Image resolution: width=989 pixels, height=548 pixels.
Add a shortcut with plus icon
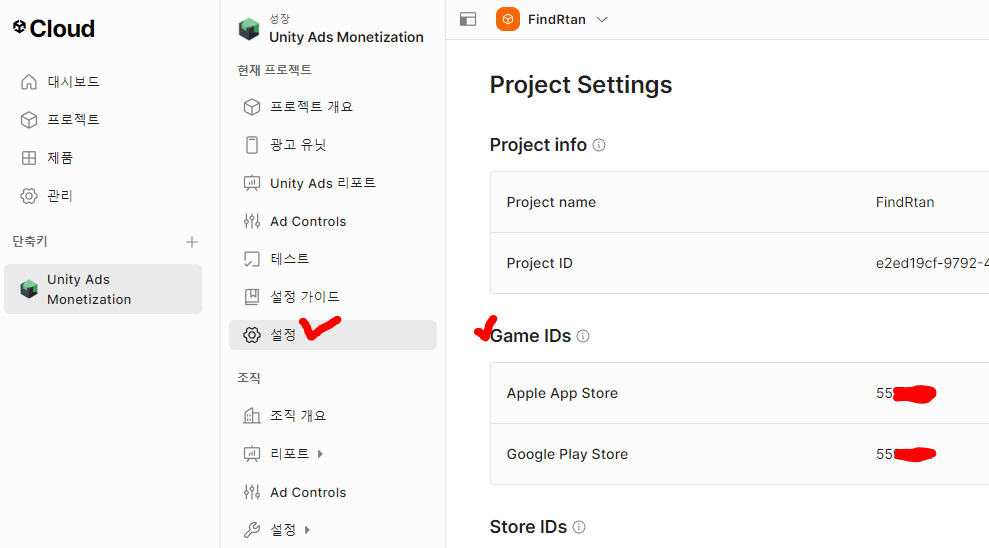[192, 242]
